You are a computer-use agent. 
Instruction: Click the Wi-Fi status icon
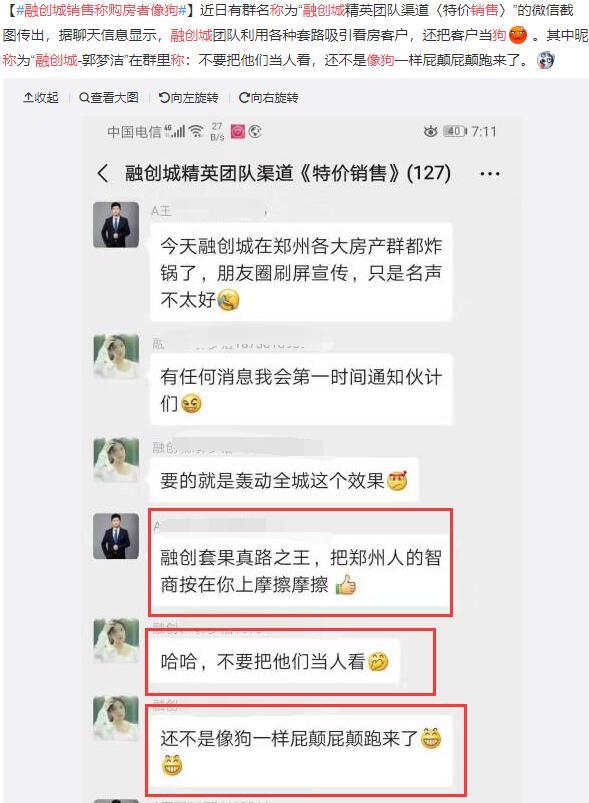pyautogui.click(x=196, y=131)
